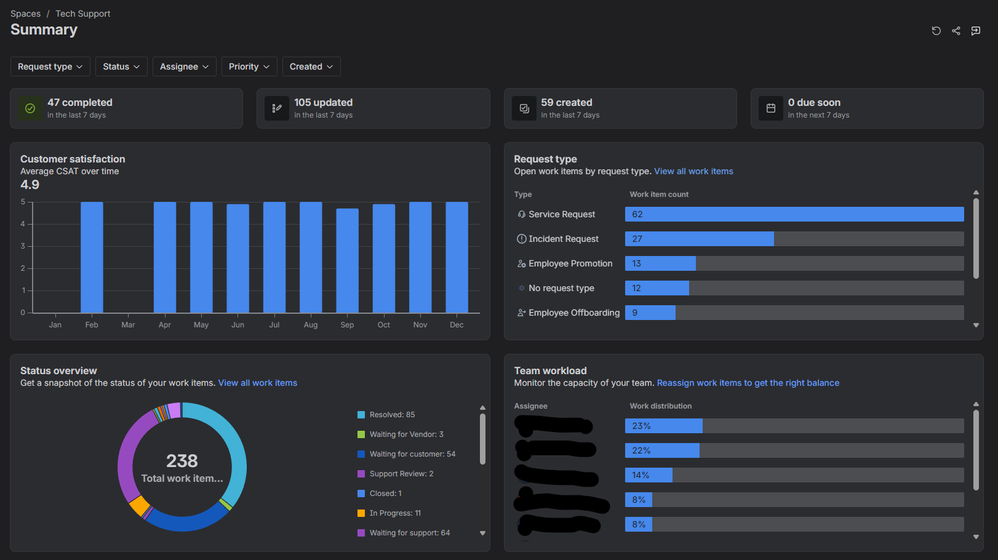Click the Incident Request bar showing 27

click(x=699, y=239)
